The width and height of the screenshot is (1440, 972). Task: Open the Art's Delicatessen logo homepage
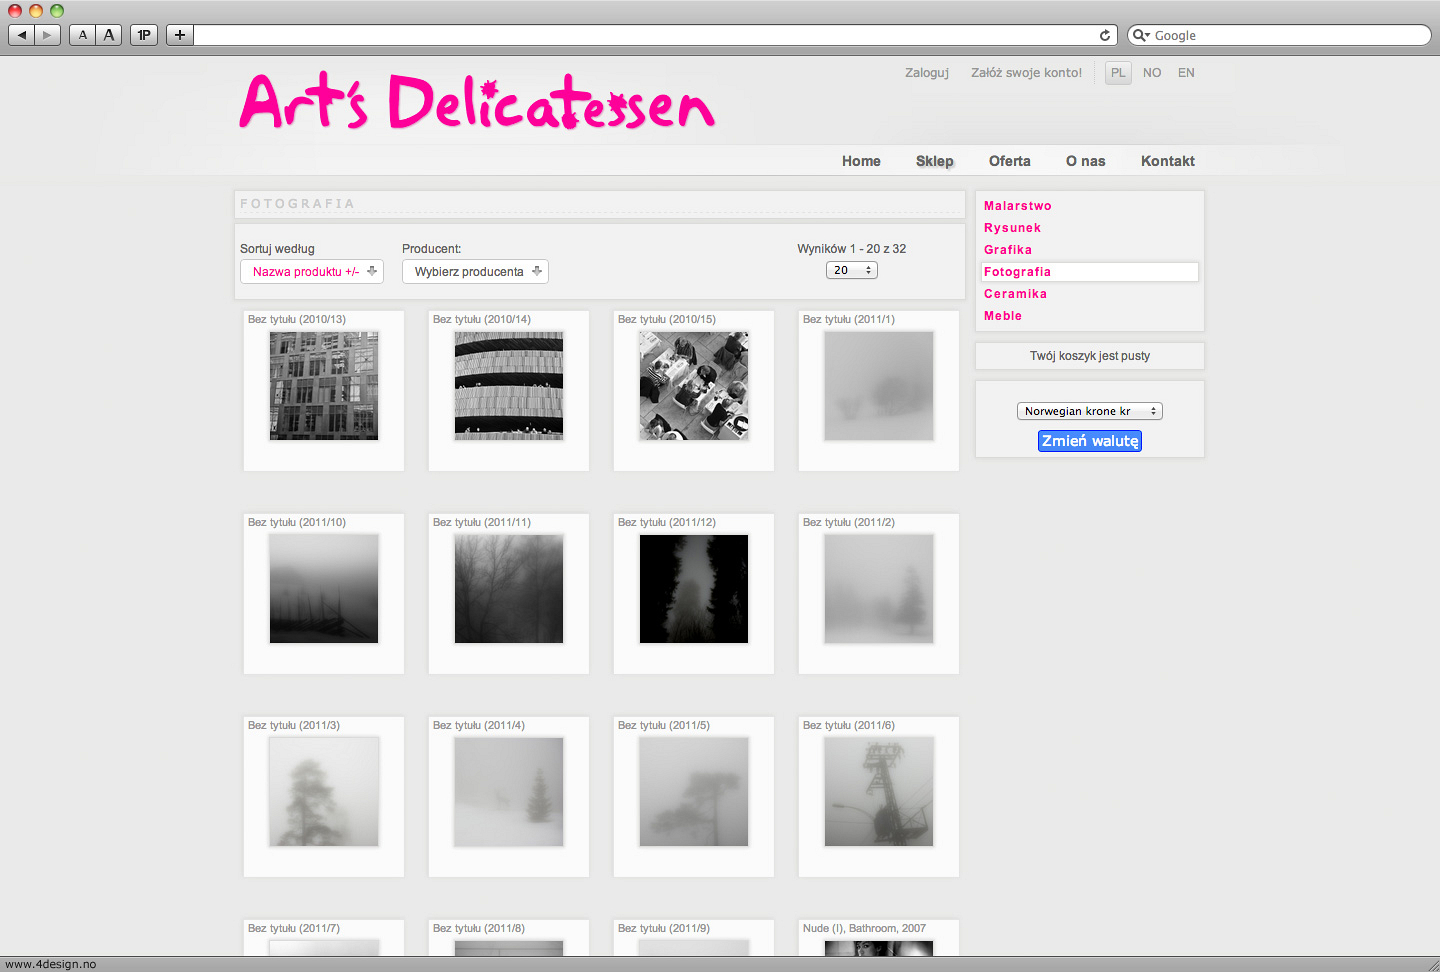[477, 102]
